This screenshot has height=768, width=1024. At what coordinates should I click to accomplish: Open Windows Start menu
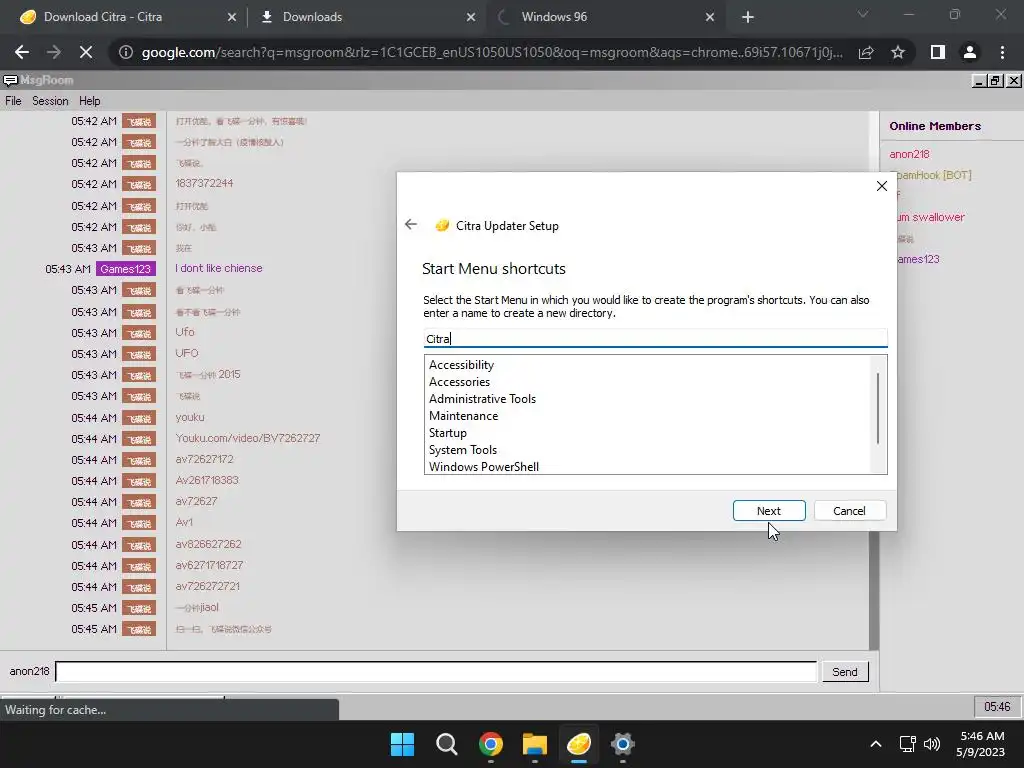pos(402,744)
